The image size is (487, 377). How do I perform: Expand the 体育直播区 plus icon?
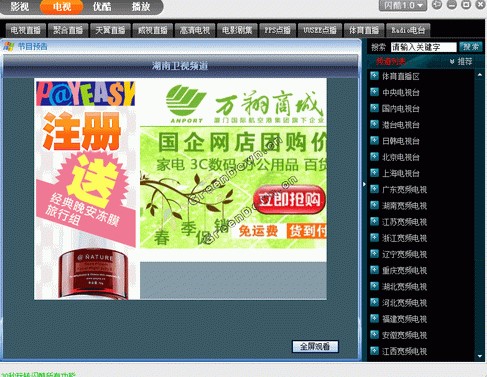(x=374, y=76)
